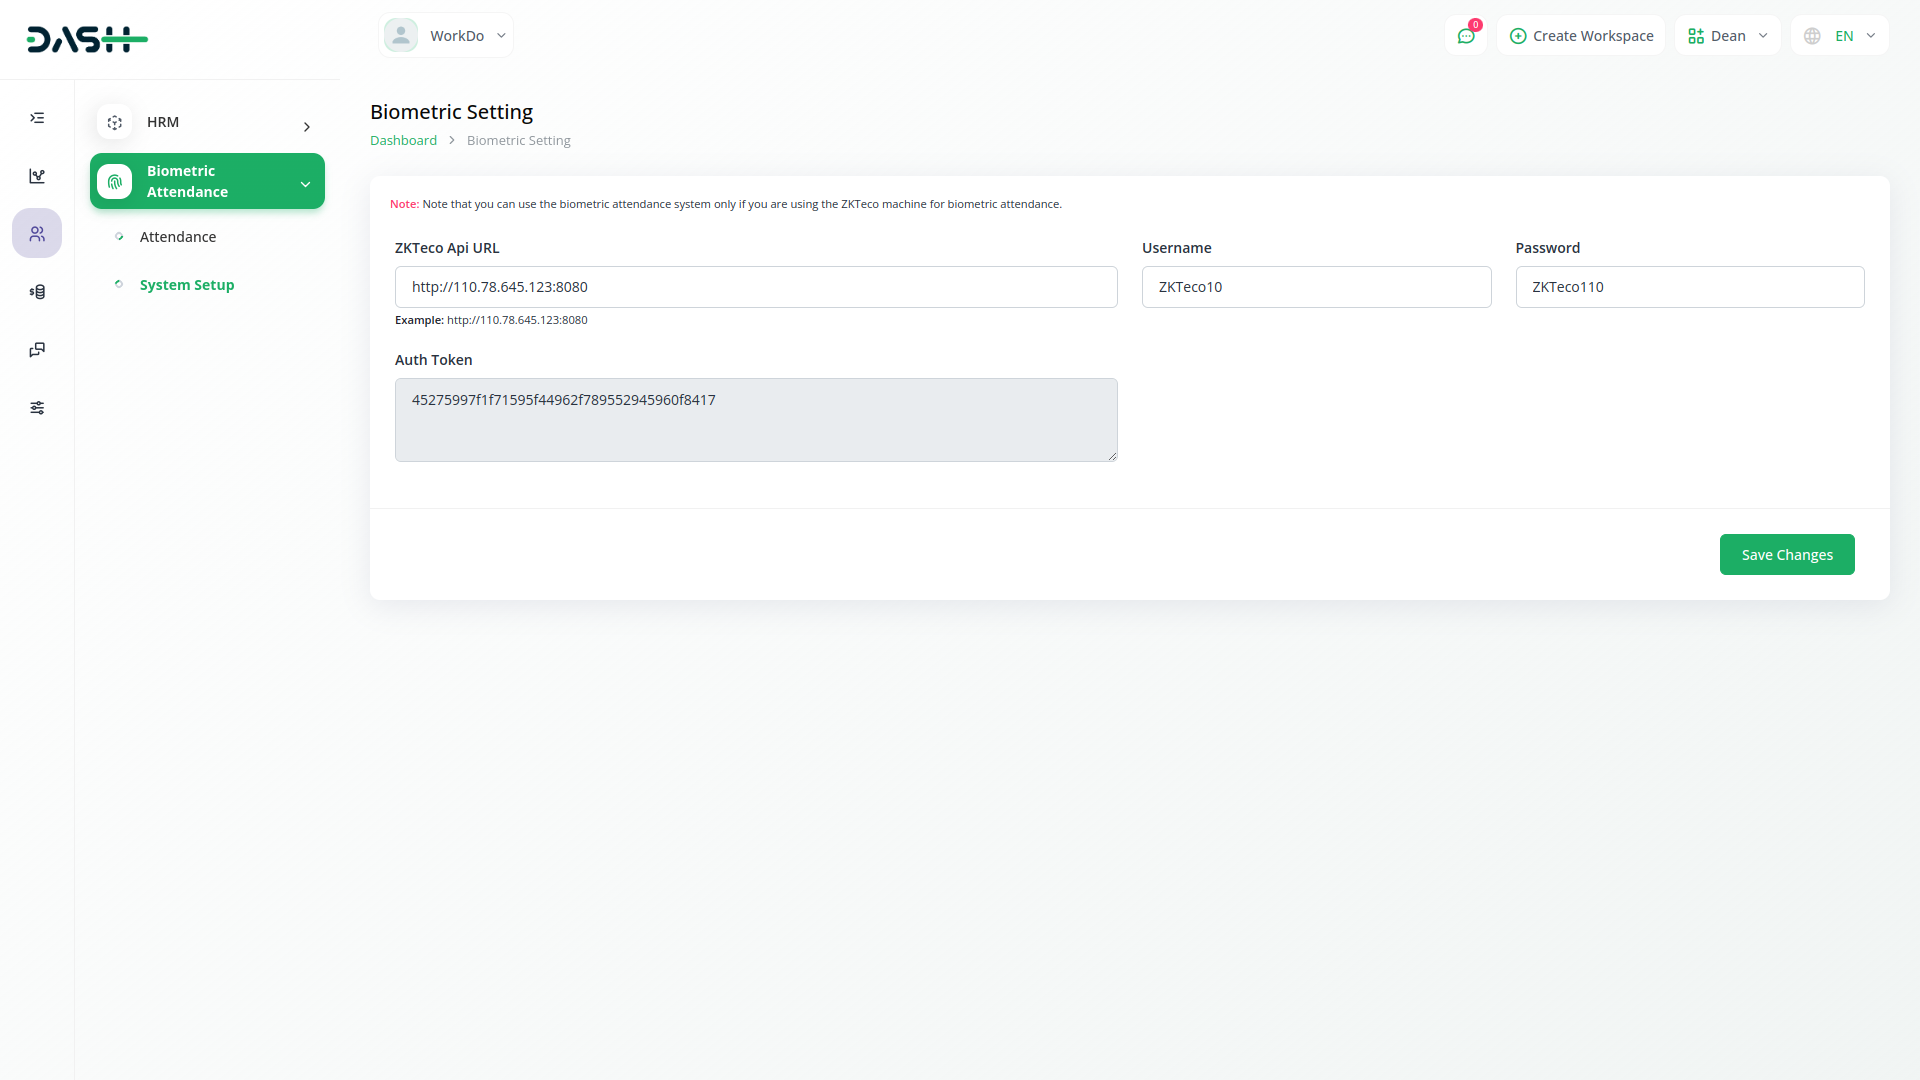Viewport: 1920px width, 1080px height.
Task: Select the HRM people icon in sidebar
Action: [x=37, y=233]
